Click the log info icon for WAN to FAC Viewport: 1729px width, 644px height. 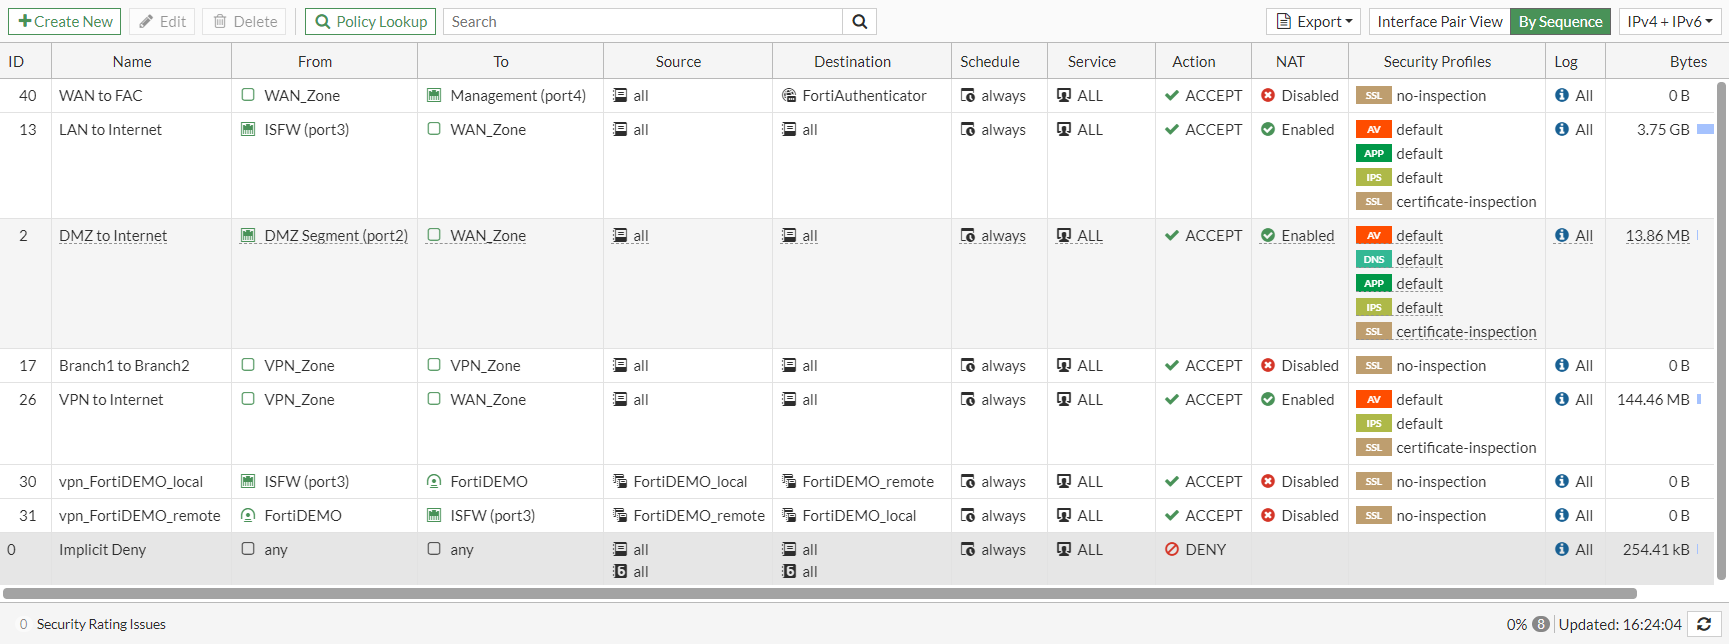[x=1562, y=96]
